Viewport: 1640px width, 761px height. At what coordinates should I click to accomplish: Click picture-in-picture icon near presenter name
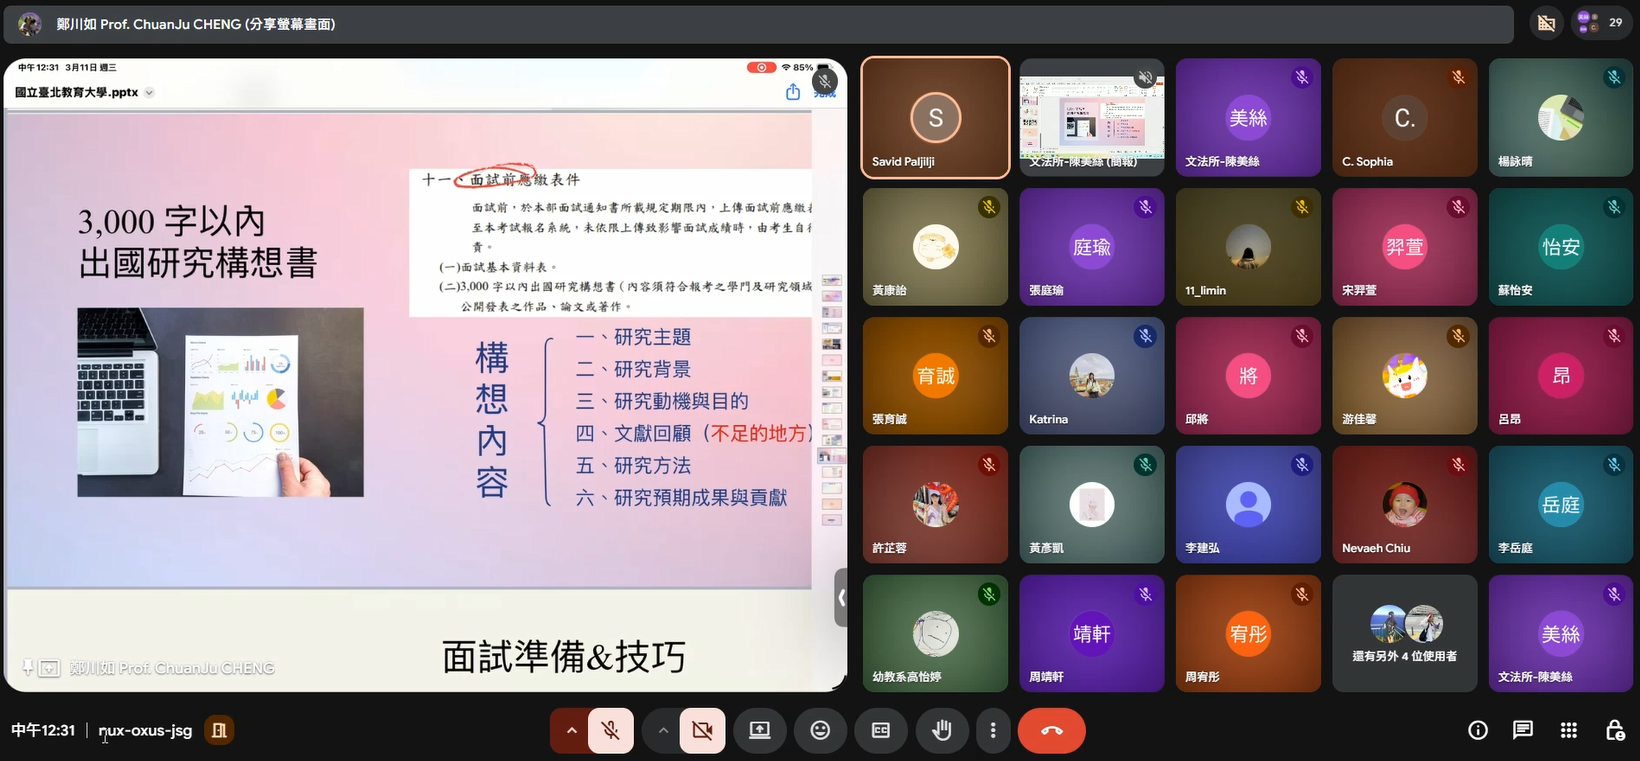pos(49,668)
